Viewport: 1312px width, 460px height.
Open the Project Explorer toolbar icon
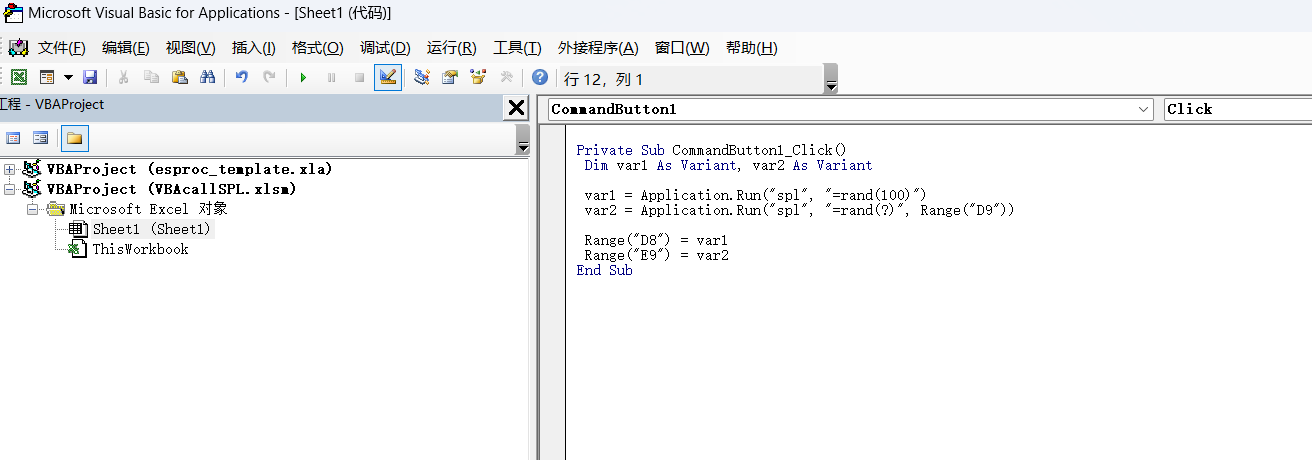click(422, 77)
